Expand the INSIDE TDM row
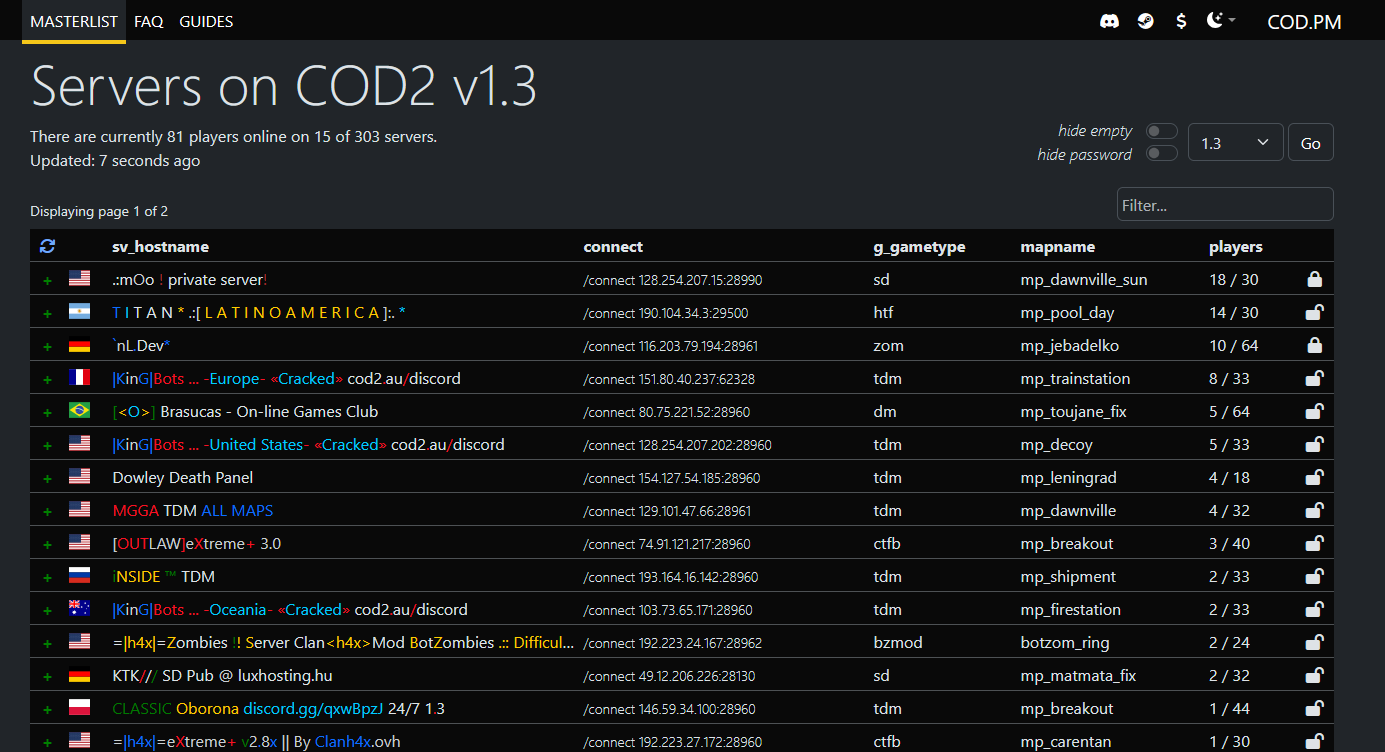1385x752 pixels. coord(47,578)
